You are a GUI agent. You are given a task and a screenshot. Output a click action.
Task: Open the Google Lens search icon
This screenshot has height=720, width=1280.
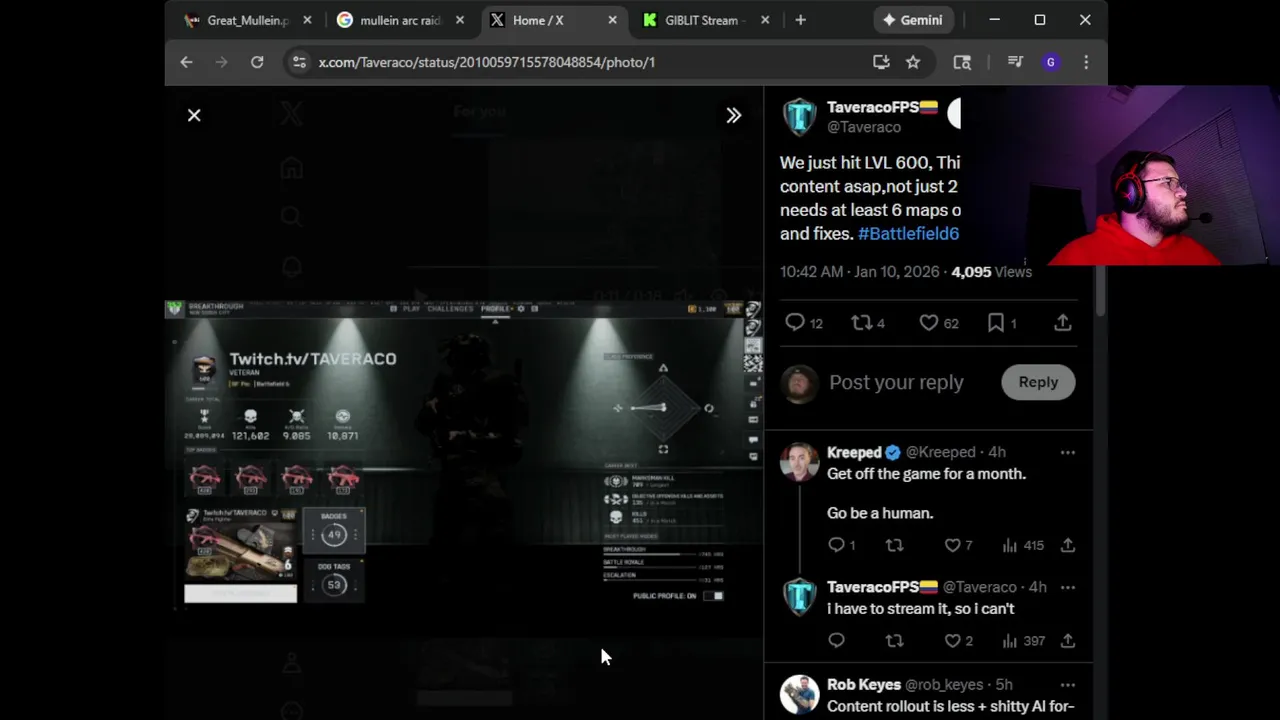[962, 62]
